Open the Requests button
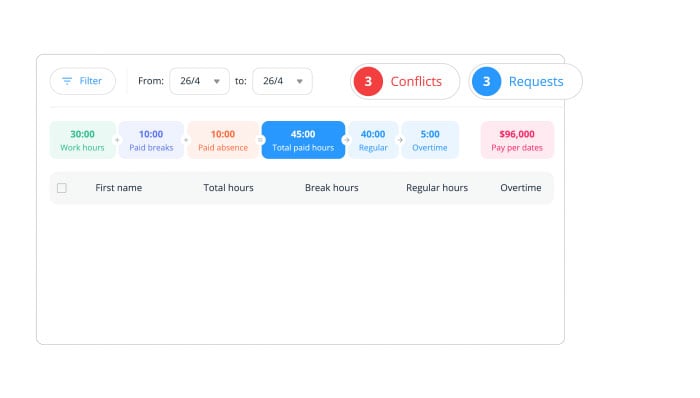Viewport: 700px width, 398px height. (525, 81)
